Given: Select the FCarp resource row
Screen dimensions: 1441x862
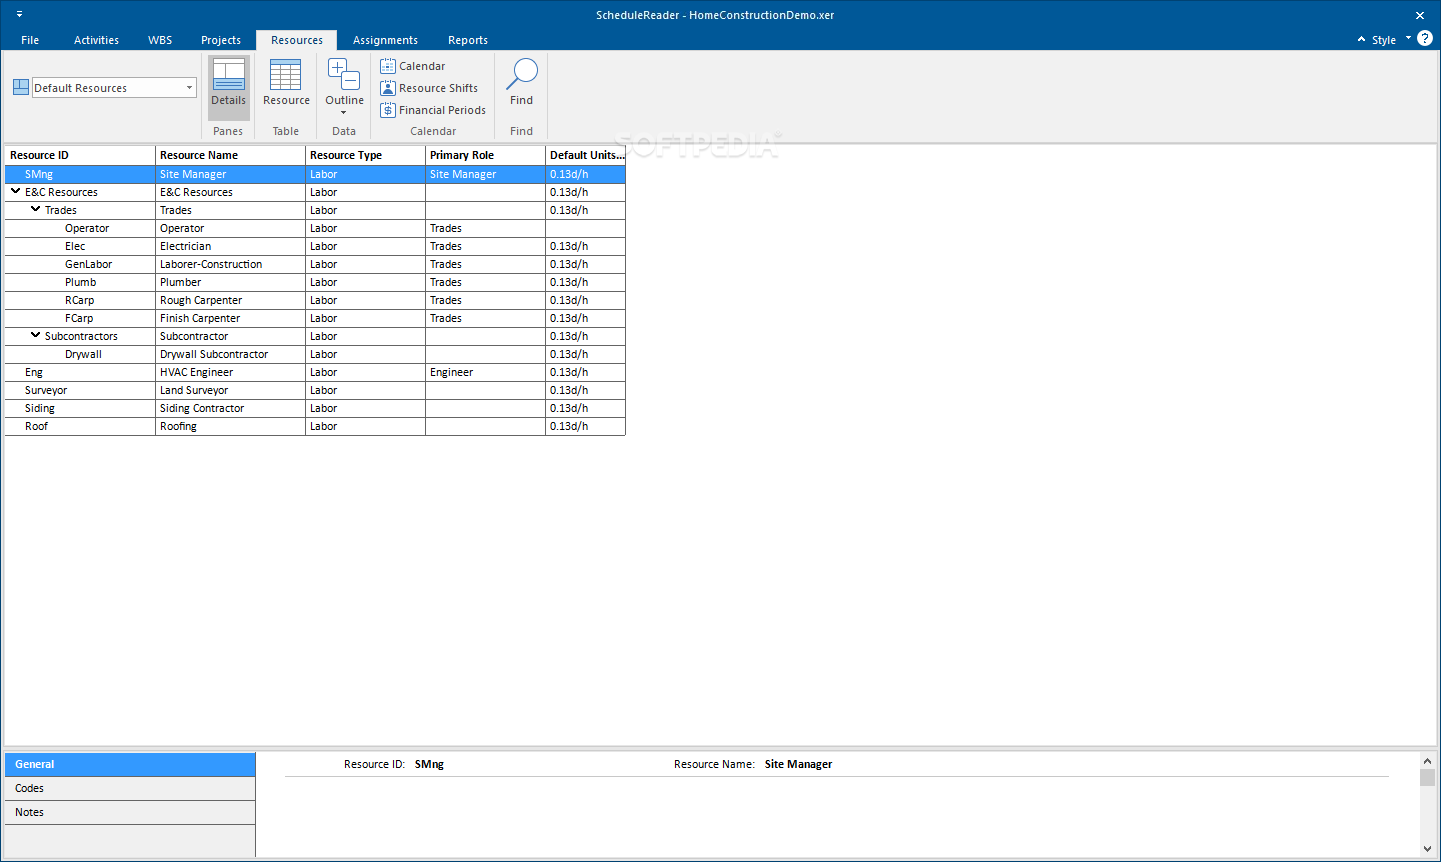Looking at the screenshot, I should (x=315, y=318).
